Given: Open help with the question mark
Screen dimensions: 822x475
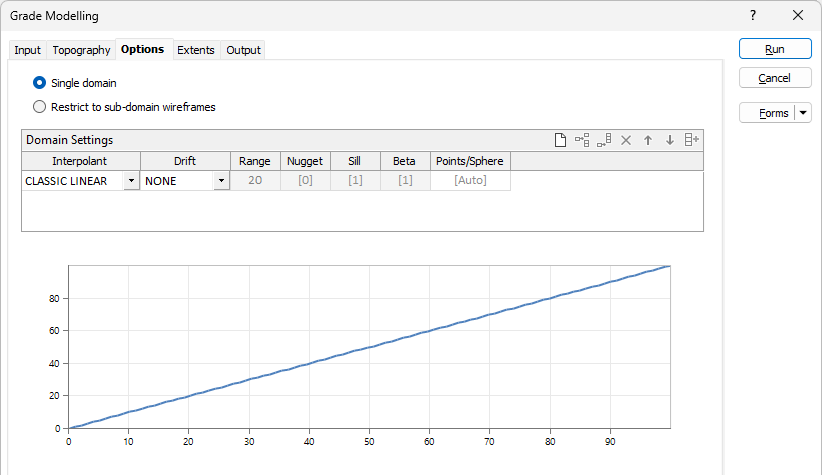Looking at the screenshot, I should pos(753,15).
